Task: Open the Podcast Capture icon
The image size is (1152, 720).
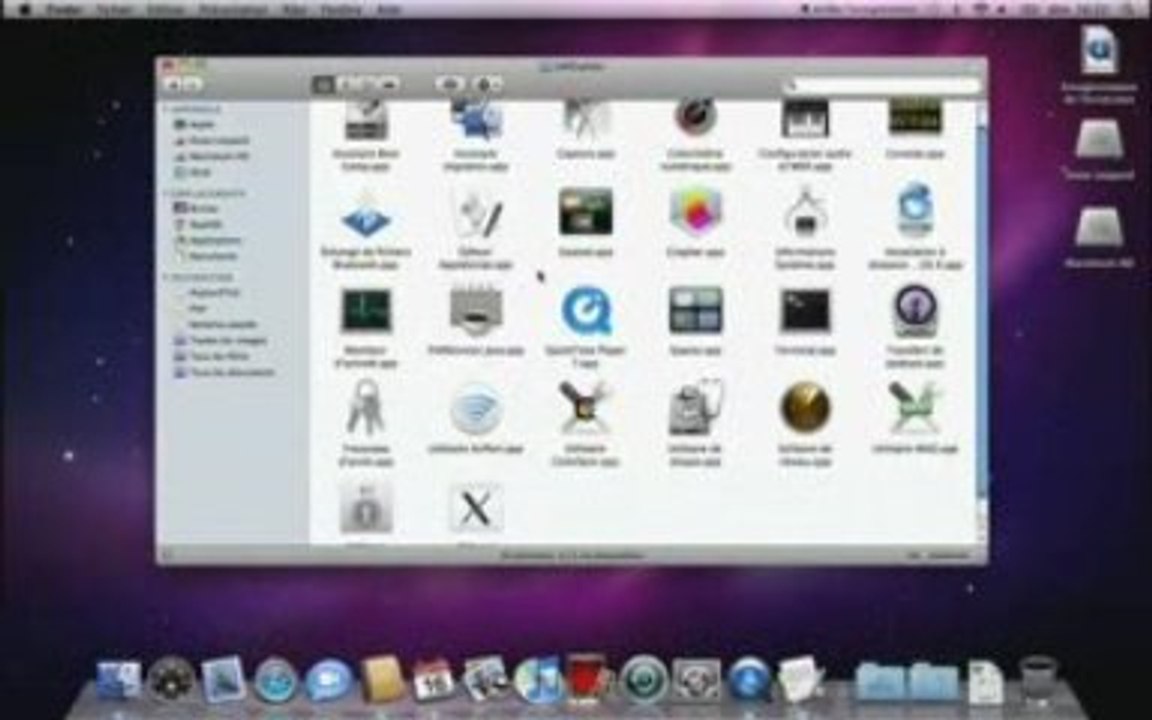Action: [915, 311]
